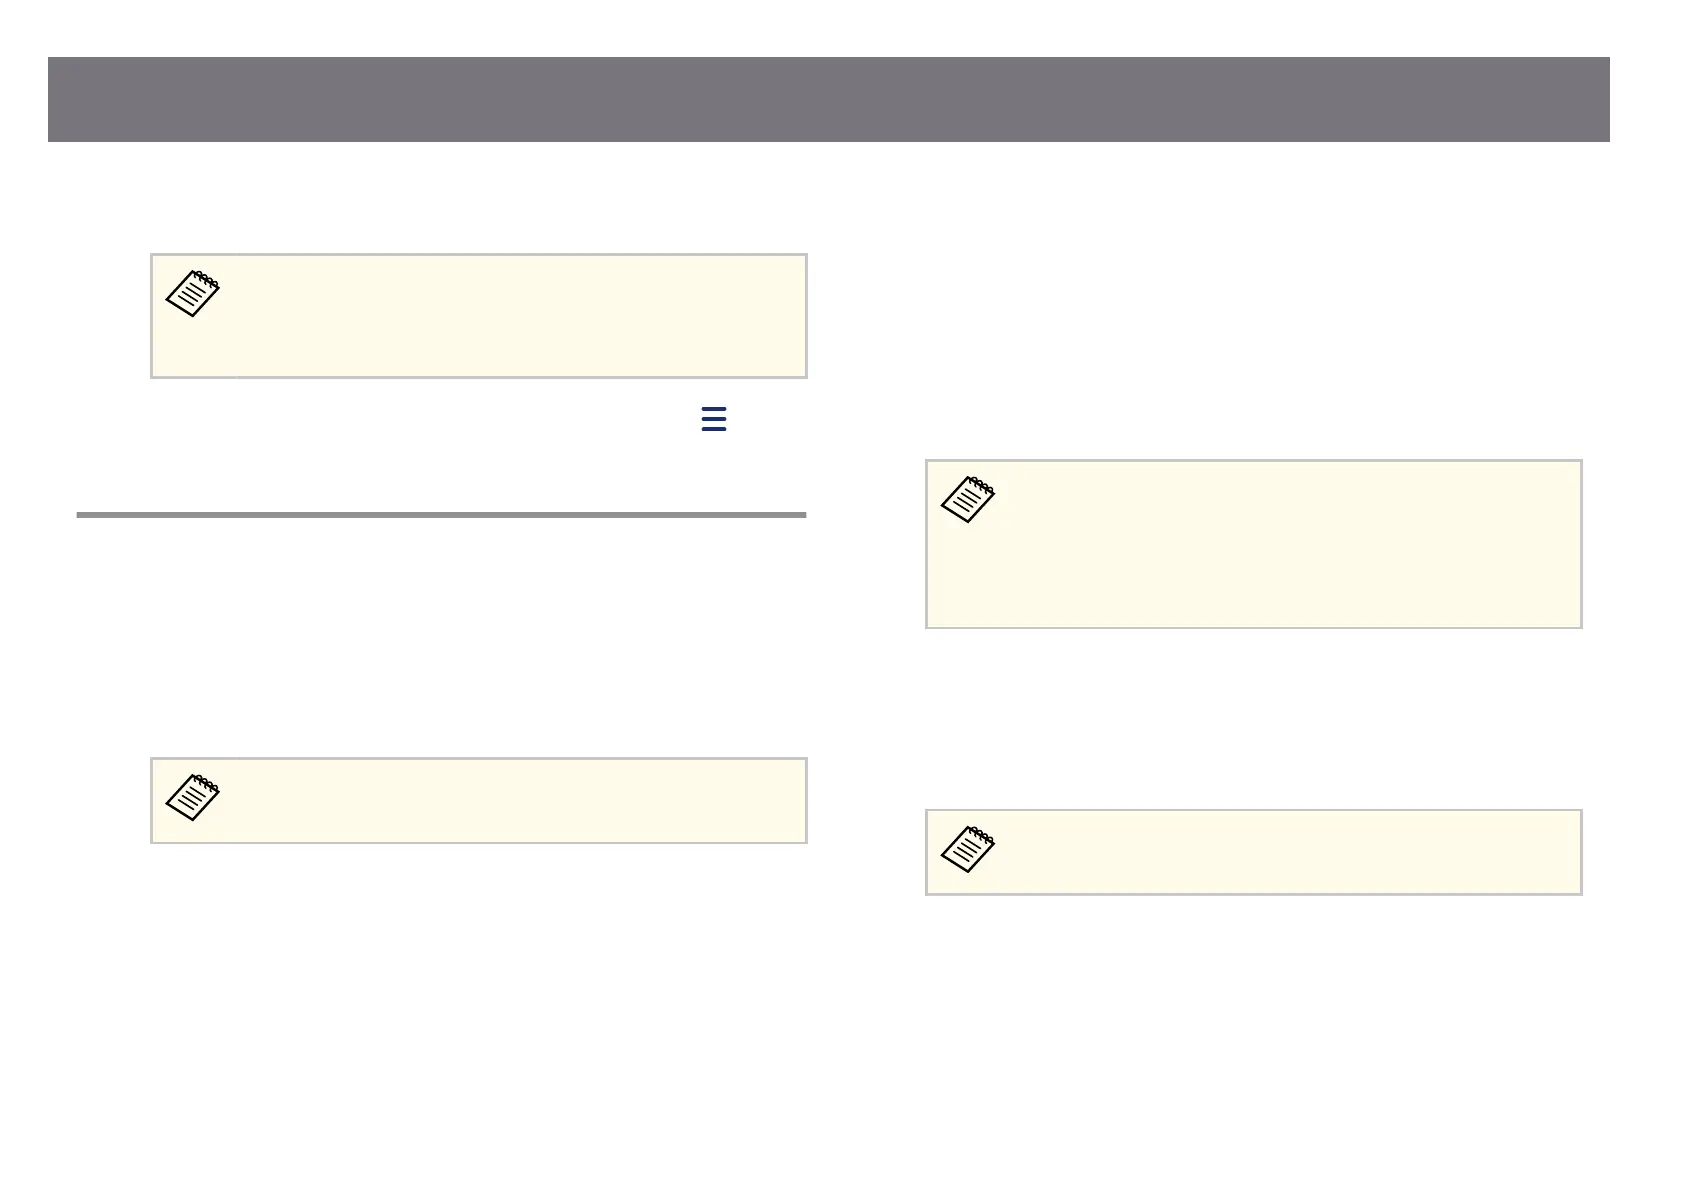Click notepad icon in the small left-column note below divider
The height and width of the screenshot is (1191, 1684).
pos(193,797)
